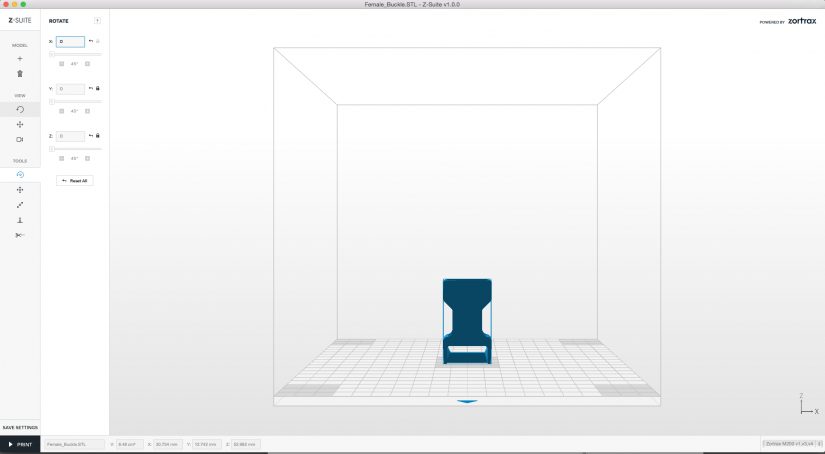The width and height of the screenshot is (825, 454).
Task: Select the Move model tool icon
Action: [20, 190]
